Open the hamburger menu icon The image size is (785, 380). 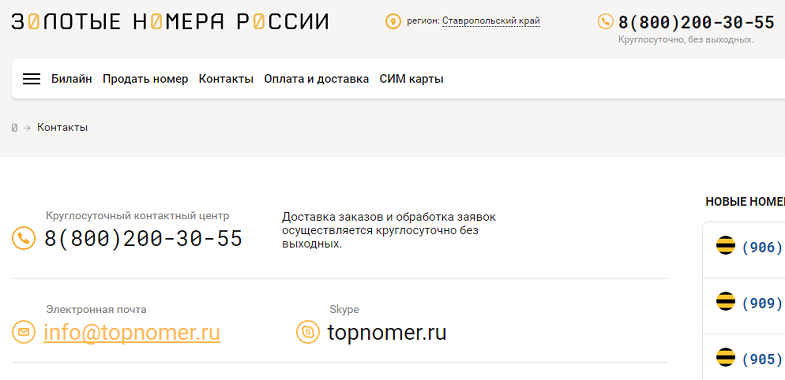click(32, 79)
